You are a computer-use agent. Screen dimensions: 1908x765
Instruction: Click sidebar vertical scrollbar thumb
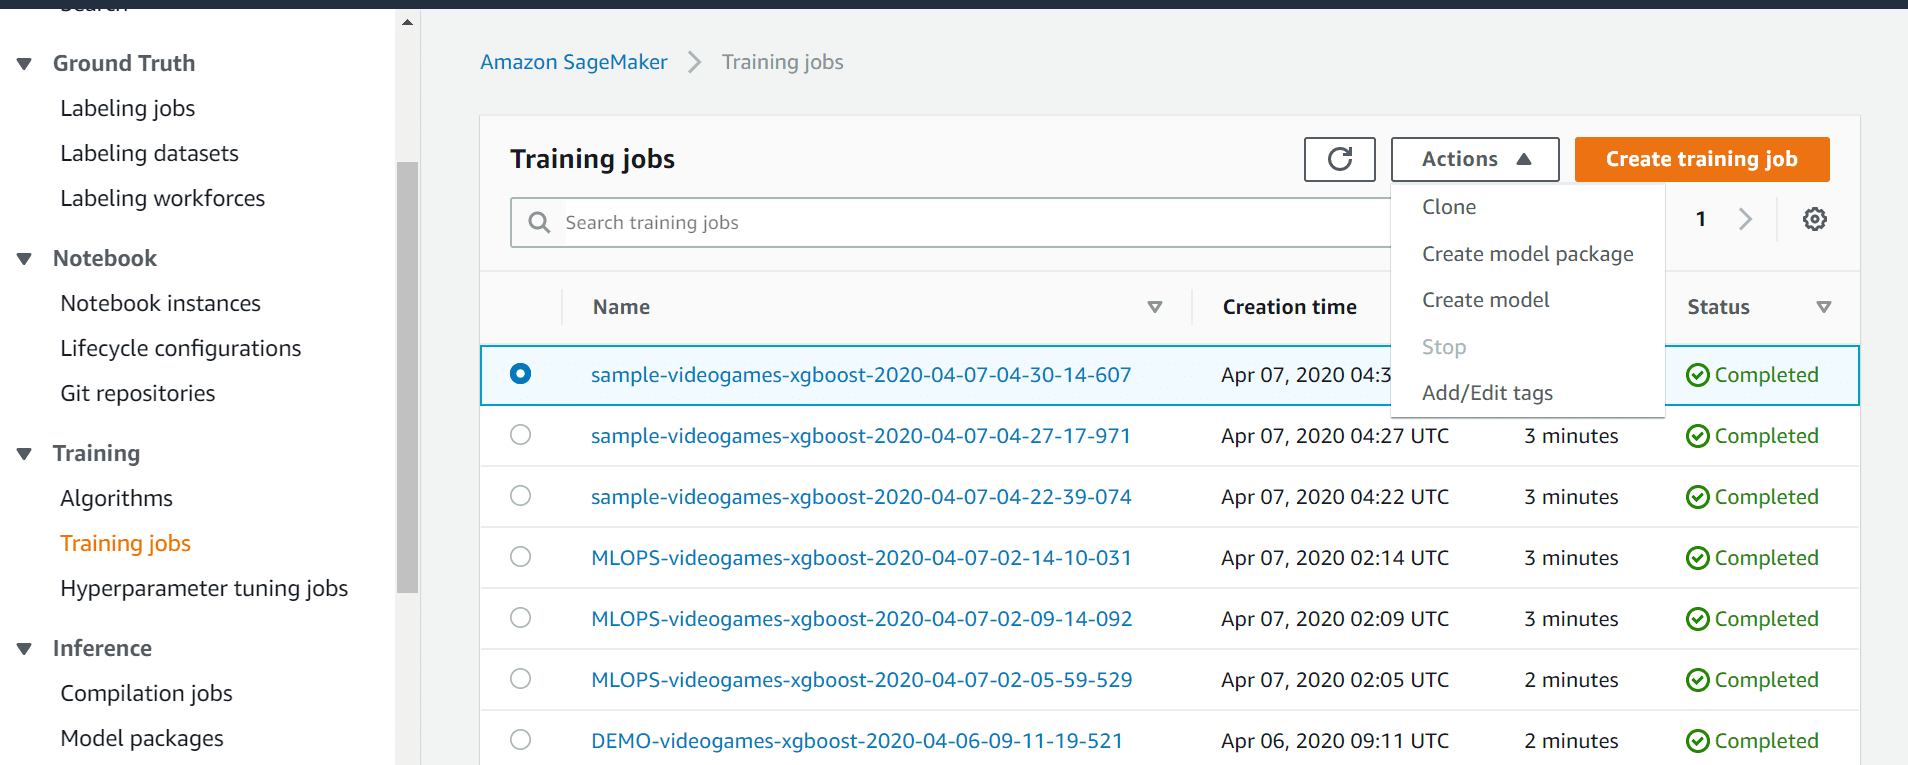(407, 378)
